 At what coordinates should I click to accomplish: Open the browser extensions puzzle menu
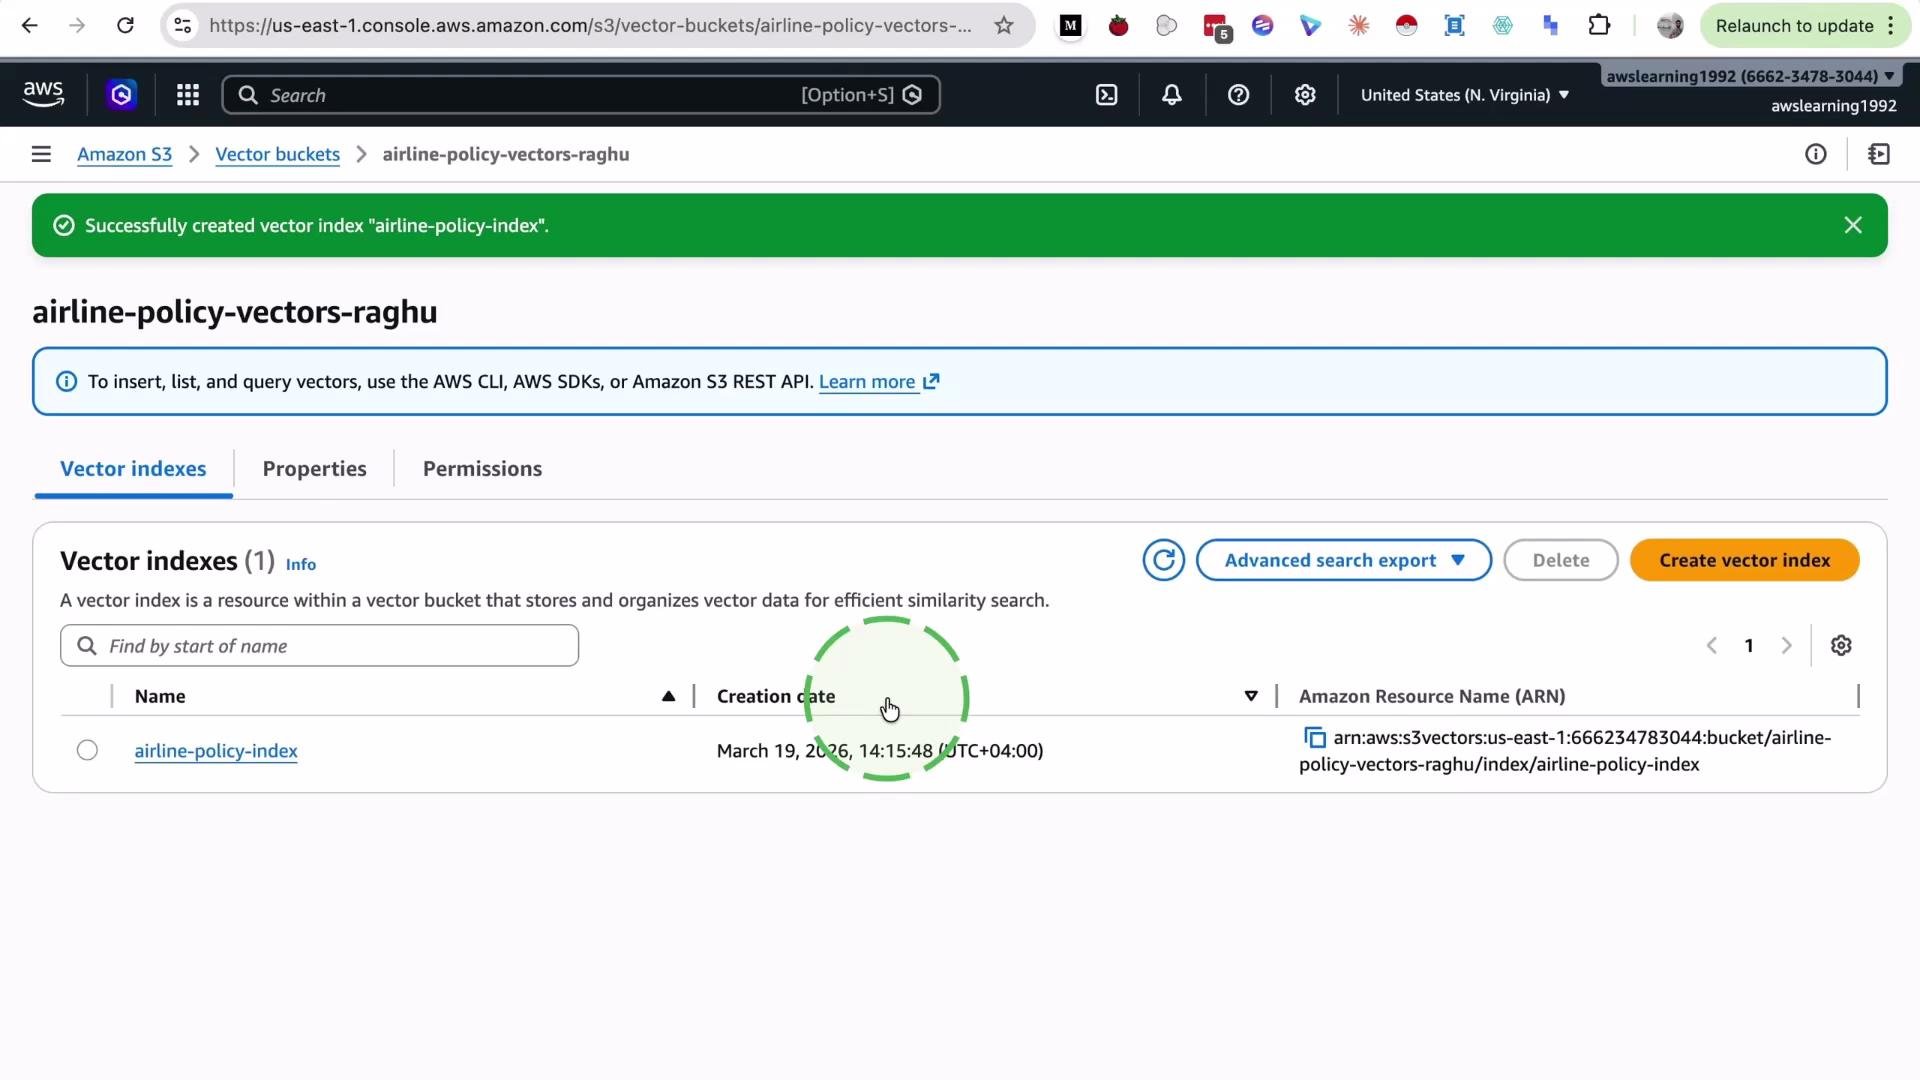tap(1599, 26)
